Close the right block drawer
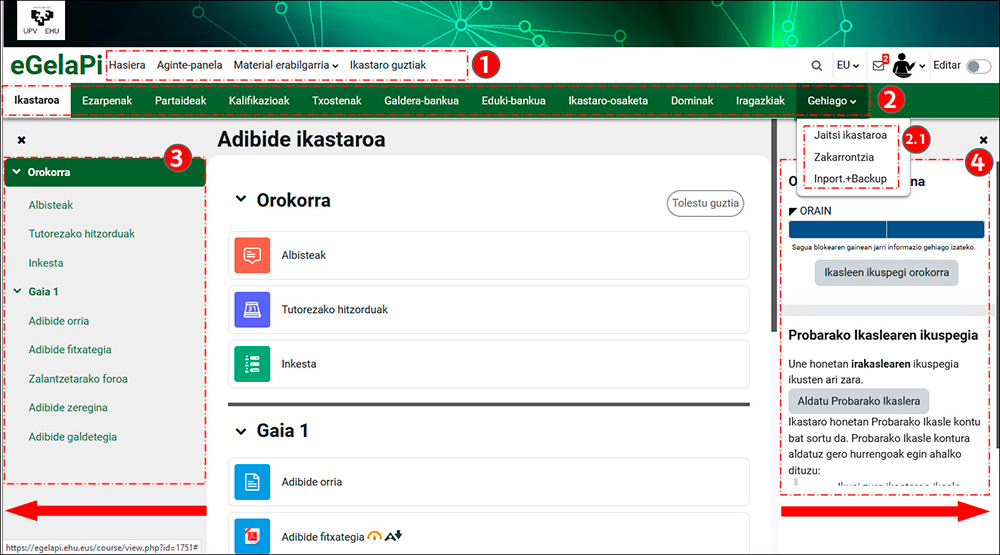This screenshot has height=555, width=1000. (x=983, y=140)
